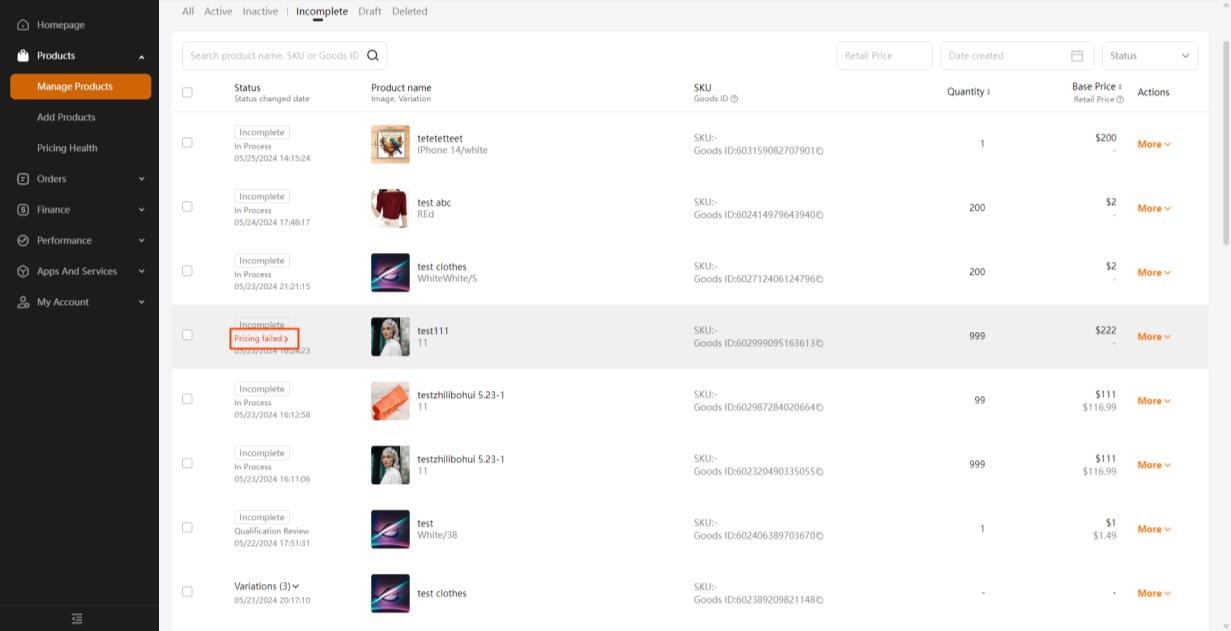The height and width of the screenshot is (631, 1231).
Task: Open the testzhilibohui orange product thumbnail
Action: click(390, 401)
